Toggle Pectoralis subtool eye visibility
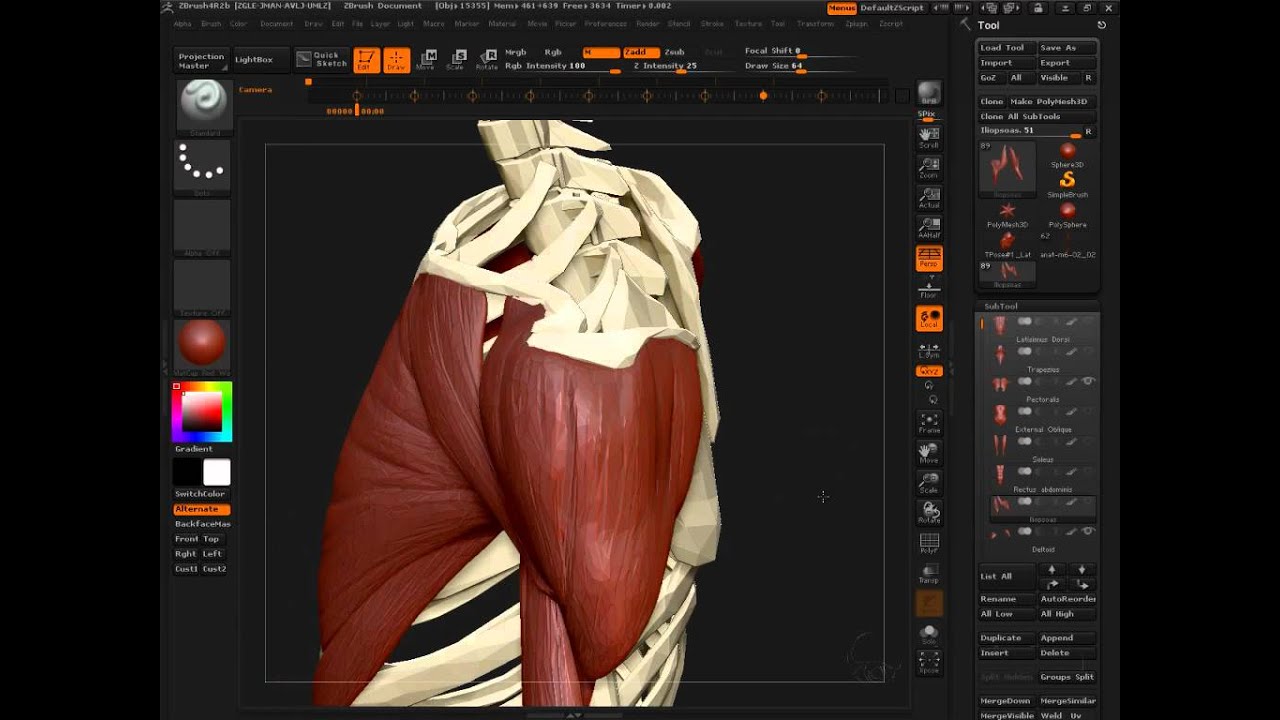This screenshot has height=720, width=1280. (1088, 381)
